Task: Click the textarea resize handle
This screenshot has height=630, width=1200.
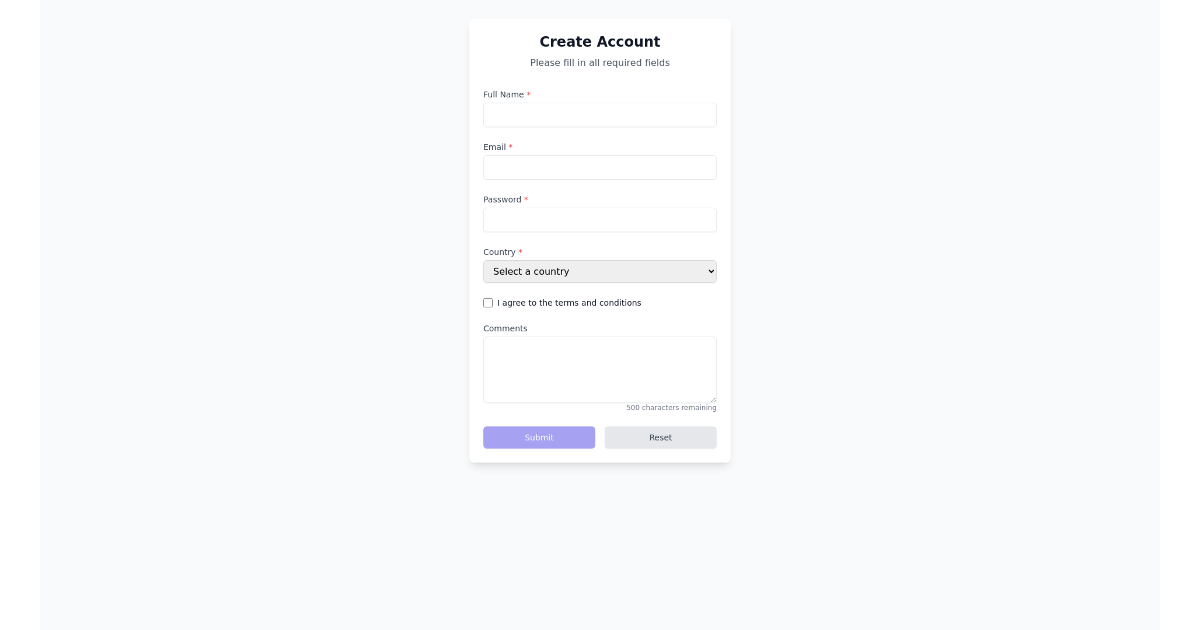Action: (713, 398)
